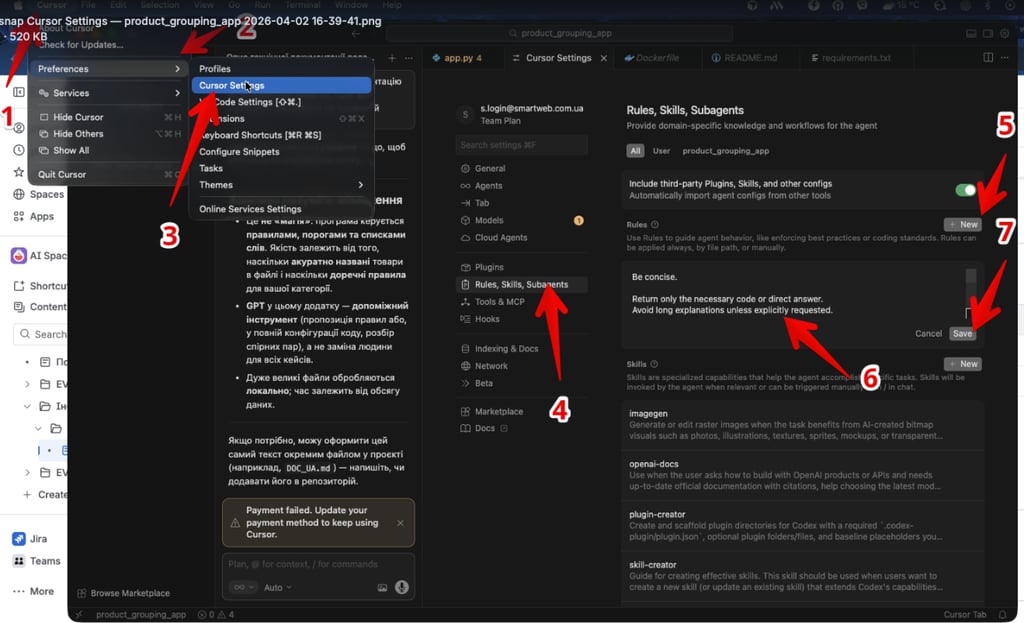The height and width of the screenshot is (623, 1024).
Task: Open the Marketplace section
Action: (x=498, y=411)
